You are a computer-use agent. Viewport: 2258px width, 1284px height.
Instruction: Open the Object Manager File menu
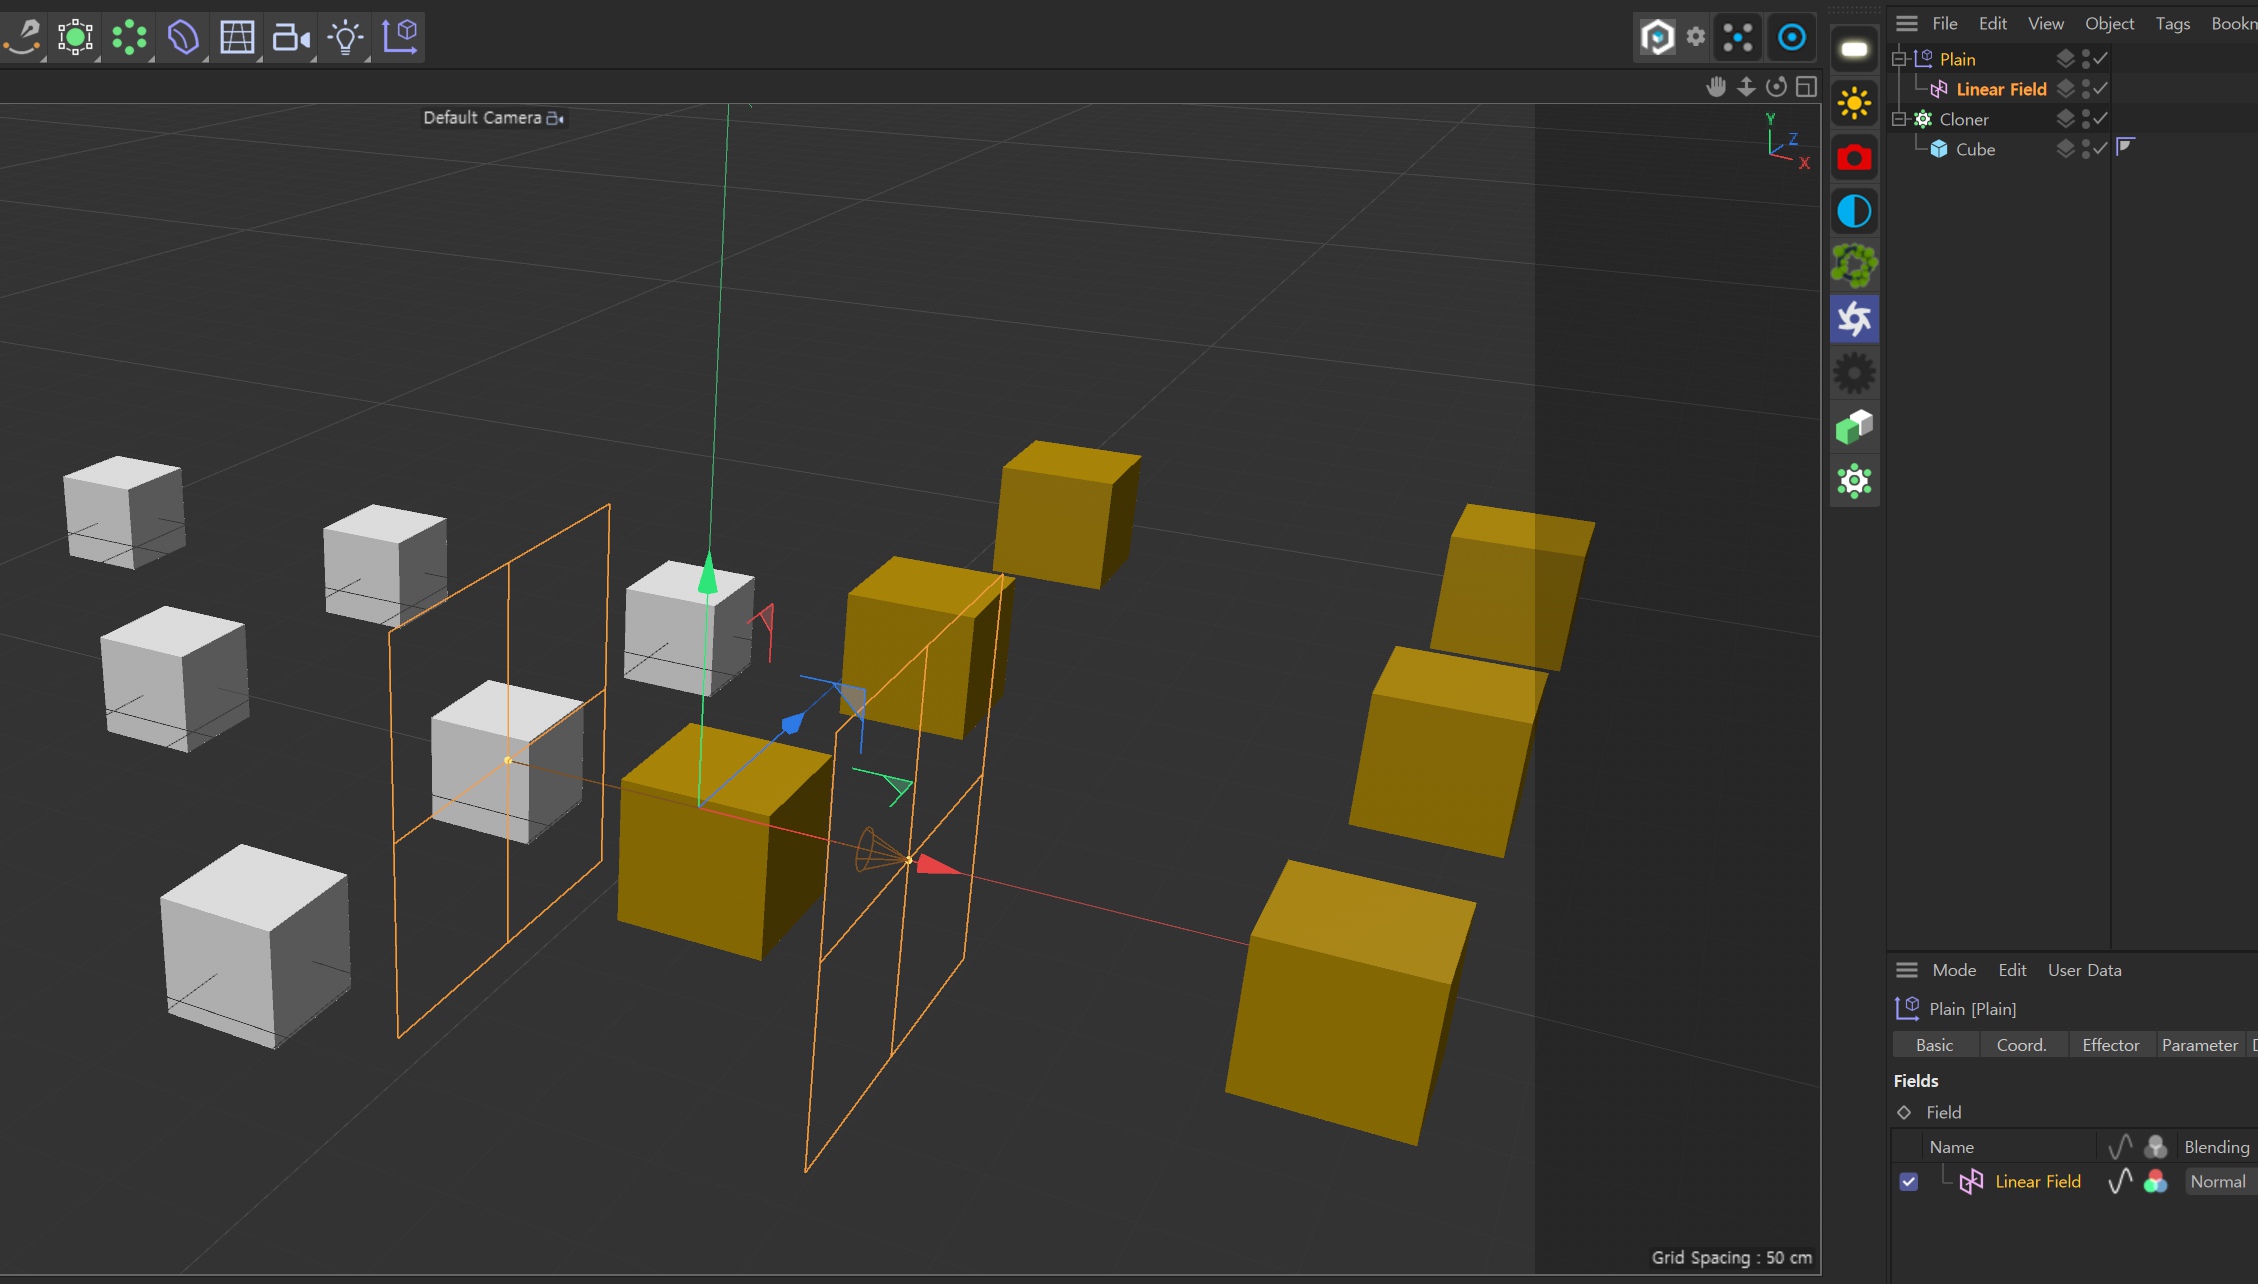point(1945,23)
